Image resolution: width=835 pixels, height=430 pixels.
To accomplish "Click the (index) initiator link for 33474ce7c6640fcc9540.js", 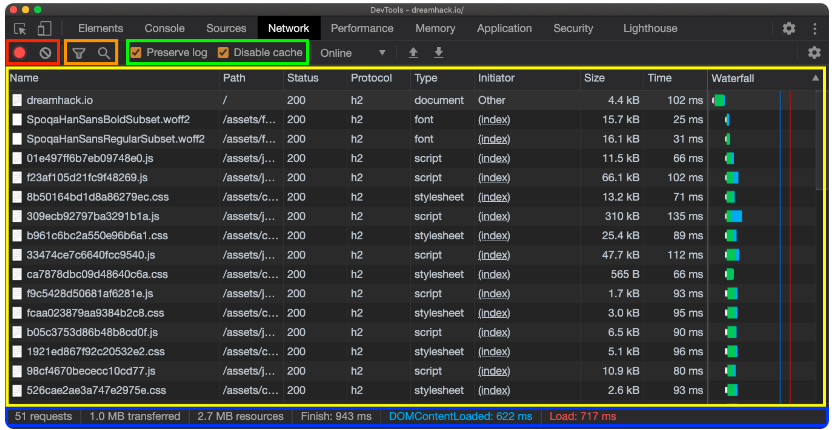I will coord(494,255).
